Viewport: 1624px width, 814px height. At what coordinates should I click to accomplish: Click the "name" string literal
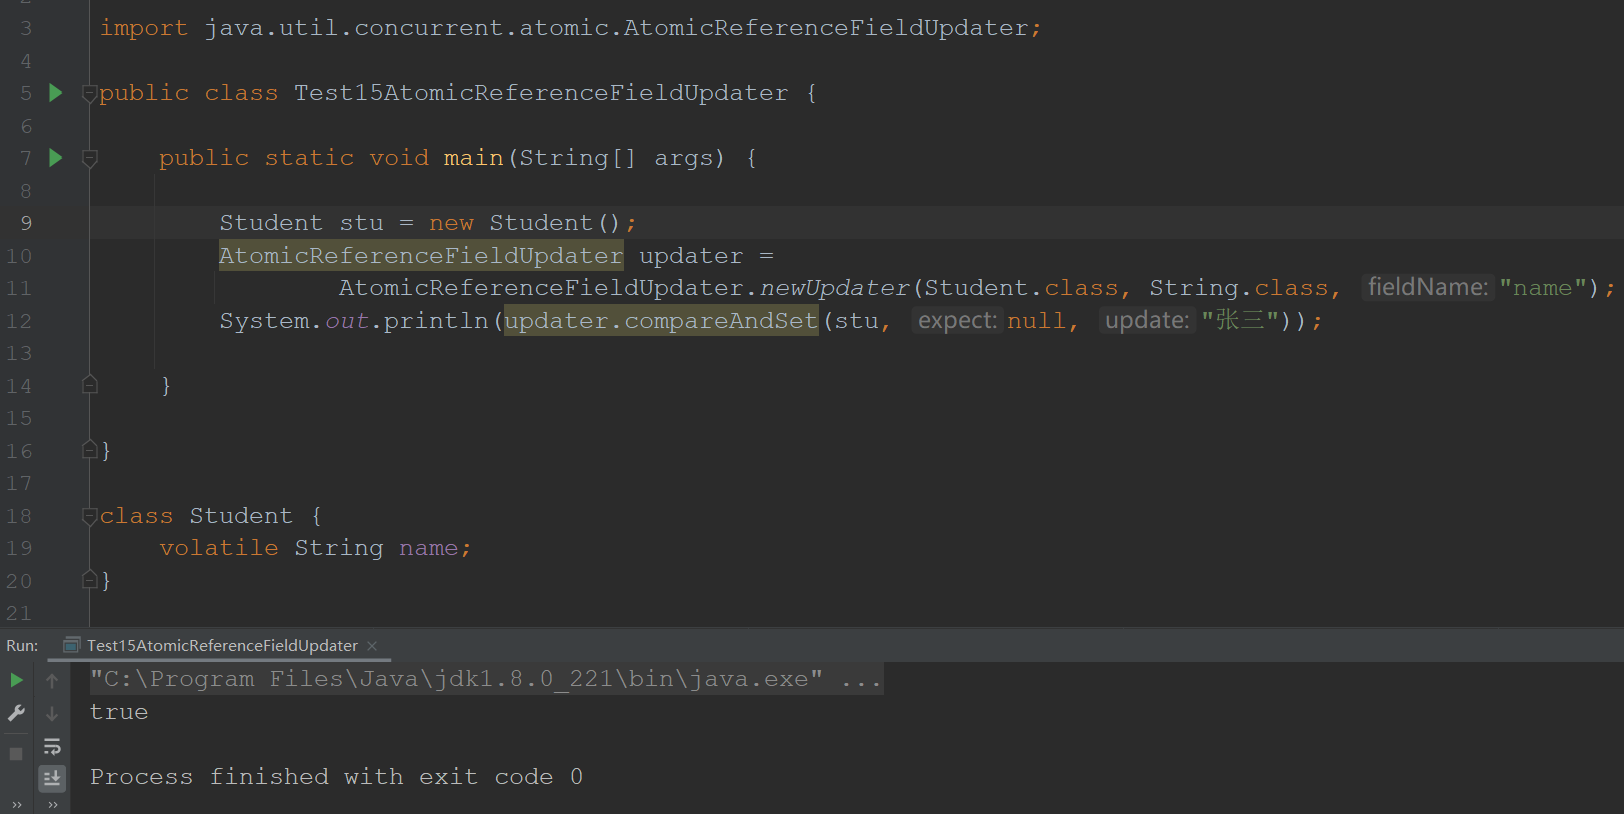coord(1543,288)
